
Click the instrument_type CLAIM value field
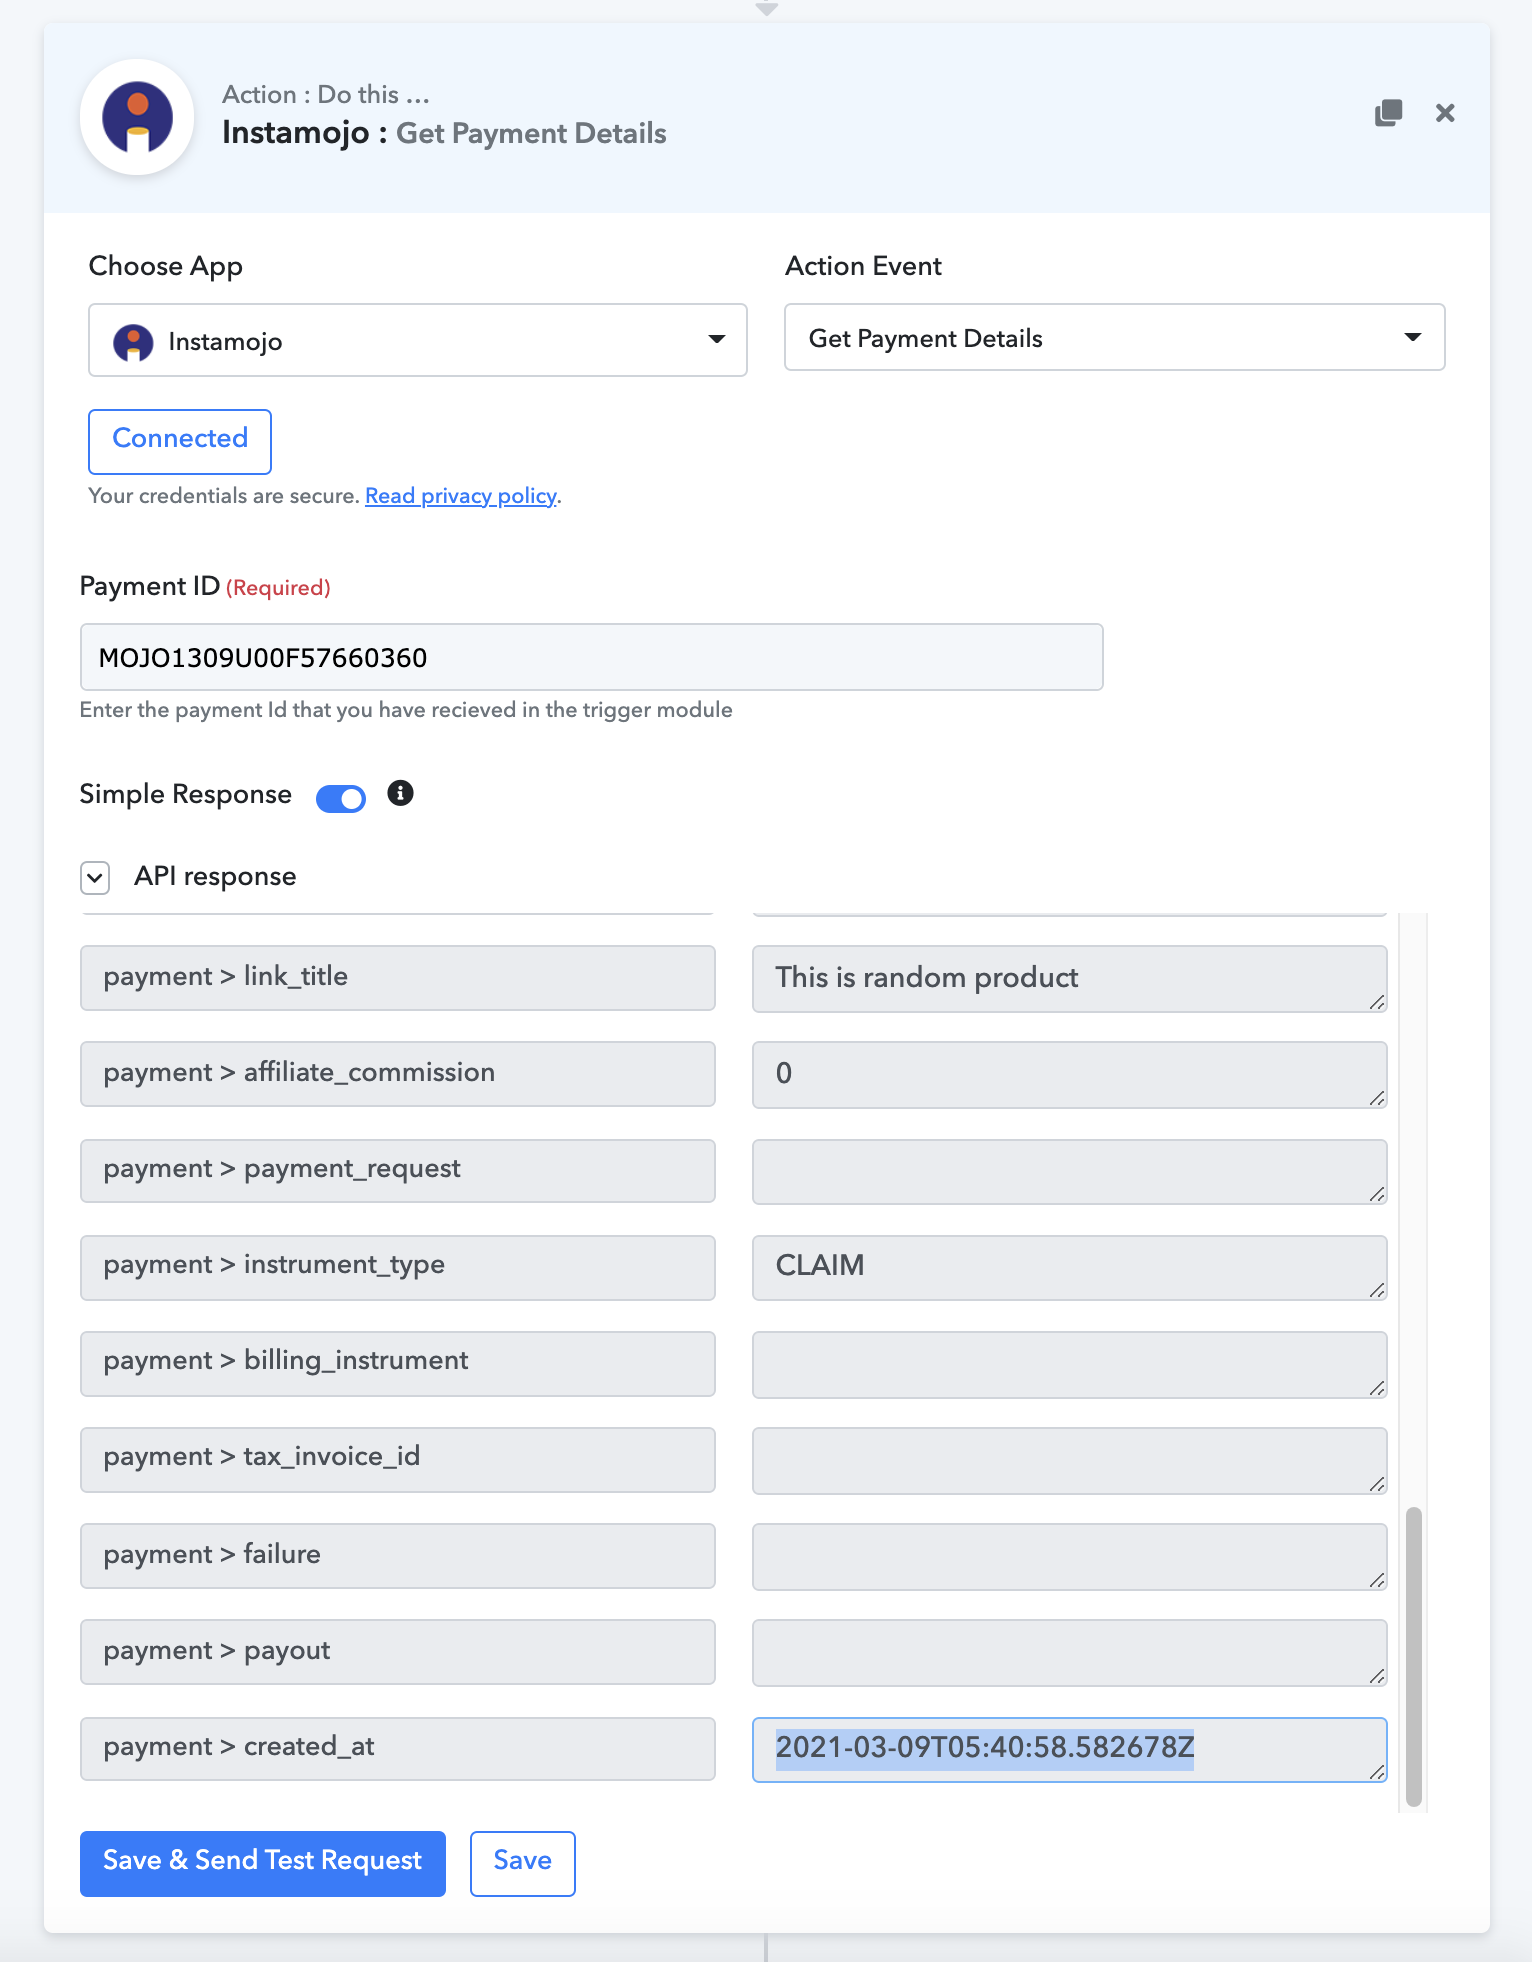coord(1070,1267)
